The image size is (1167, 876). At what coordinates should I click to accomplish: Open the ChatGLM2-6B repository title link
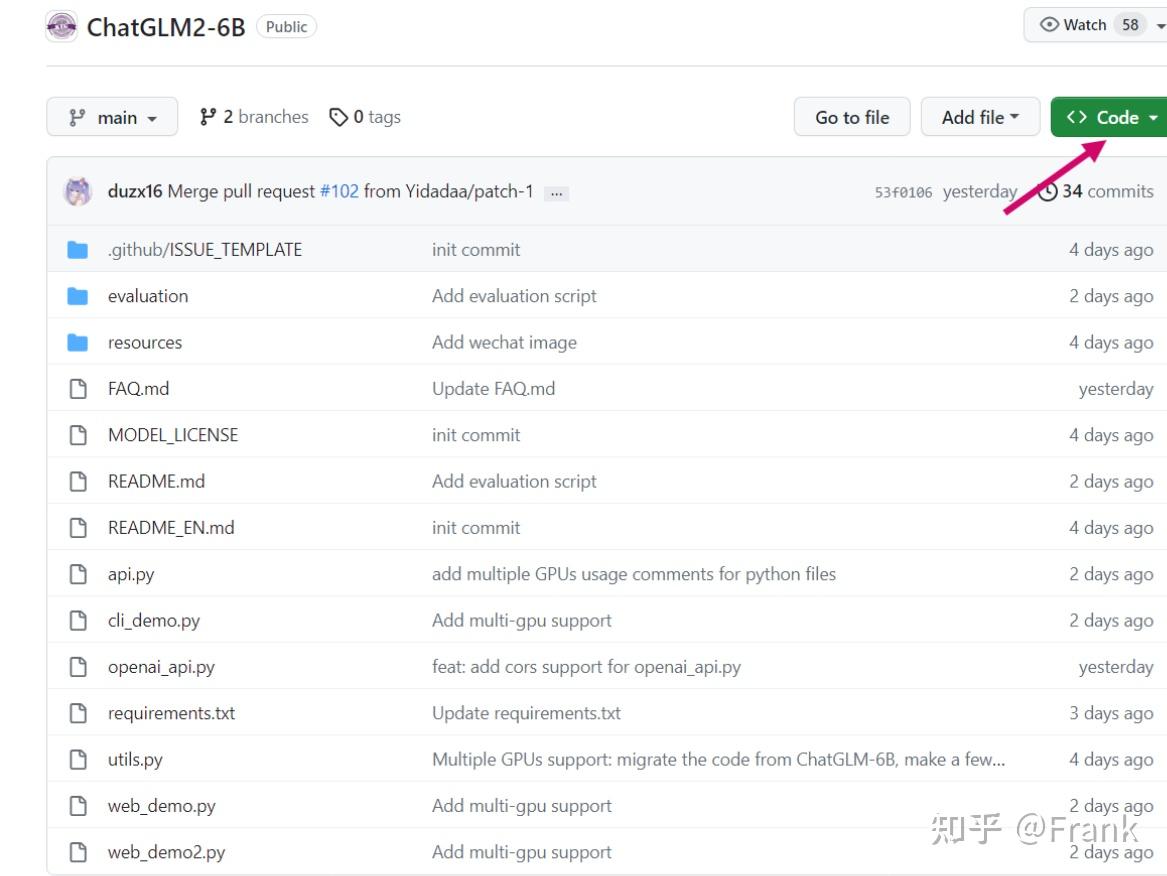tap(166, 28)
